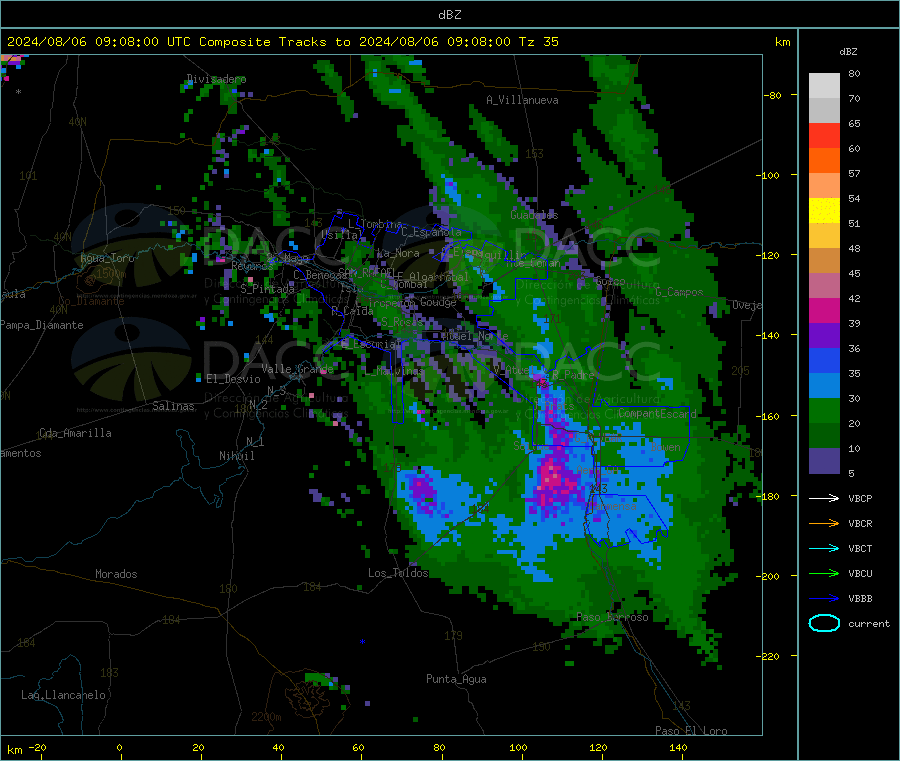
Task: Click the 'Tz 35' threshold text
Action: click(538, 42)
